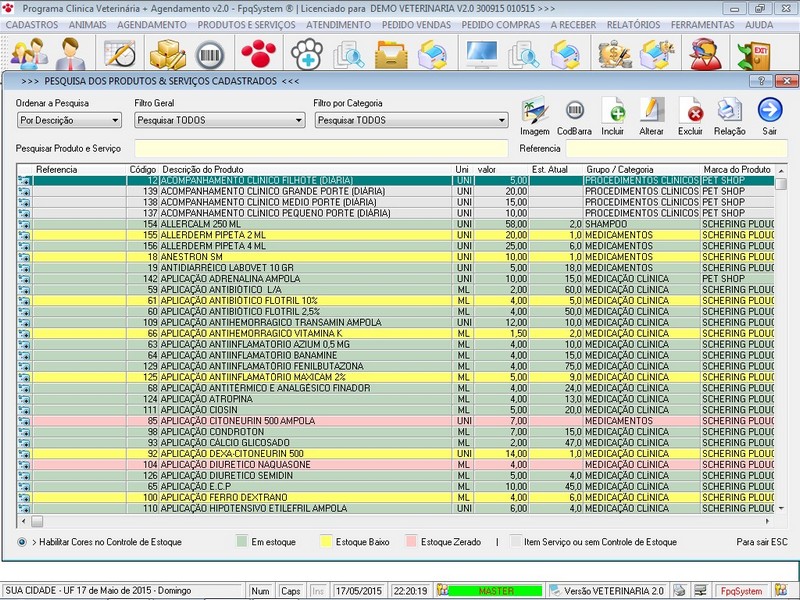Open the CodBarra barcode tool
Viewport: 800px width, 600px height.
pyautogui.click(x=574, y=111)
